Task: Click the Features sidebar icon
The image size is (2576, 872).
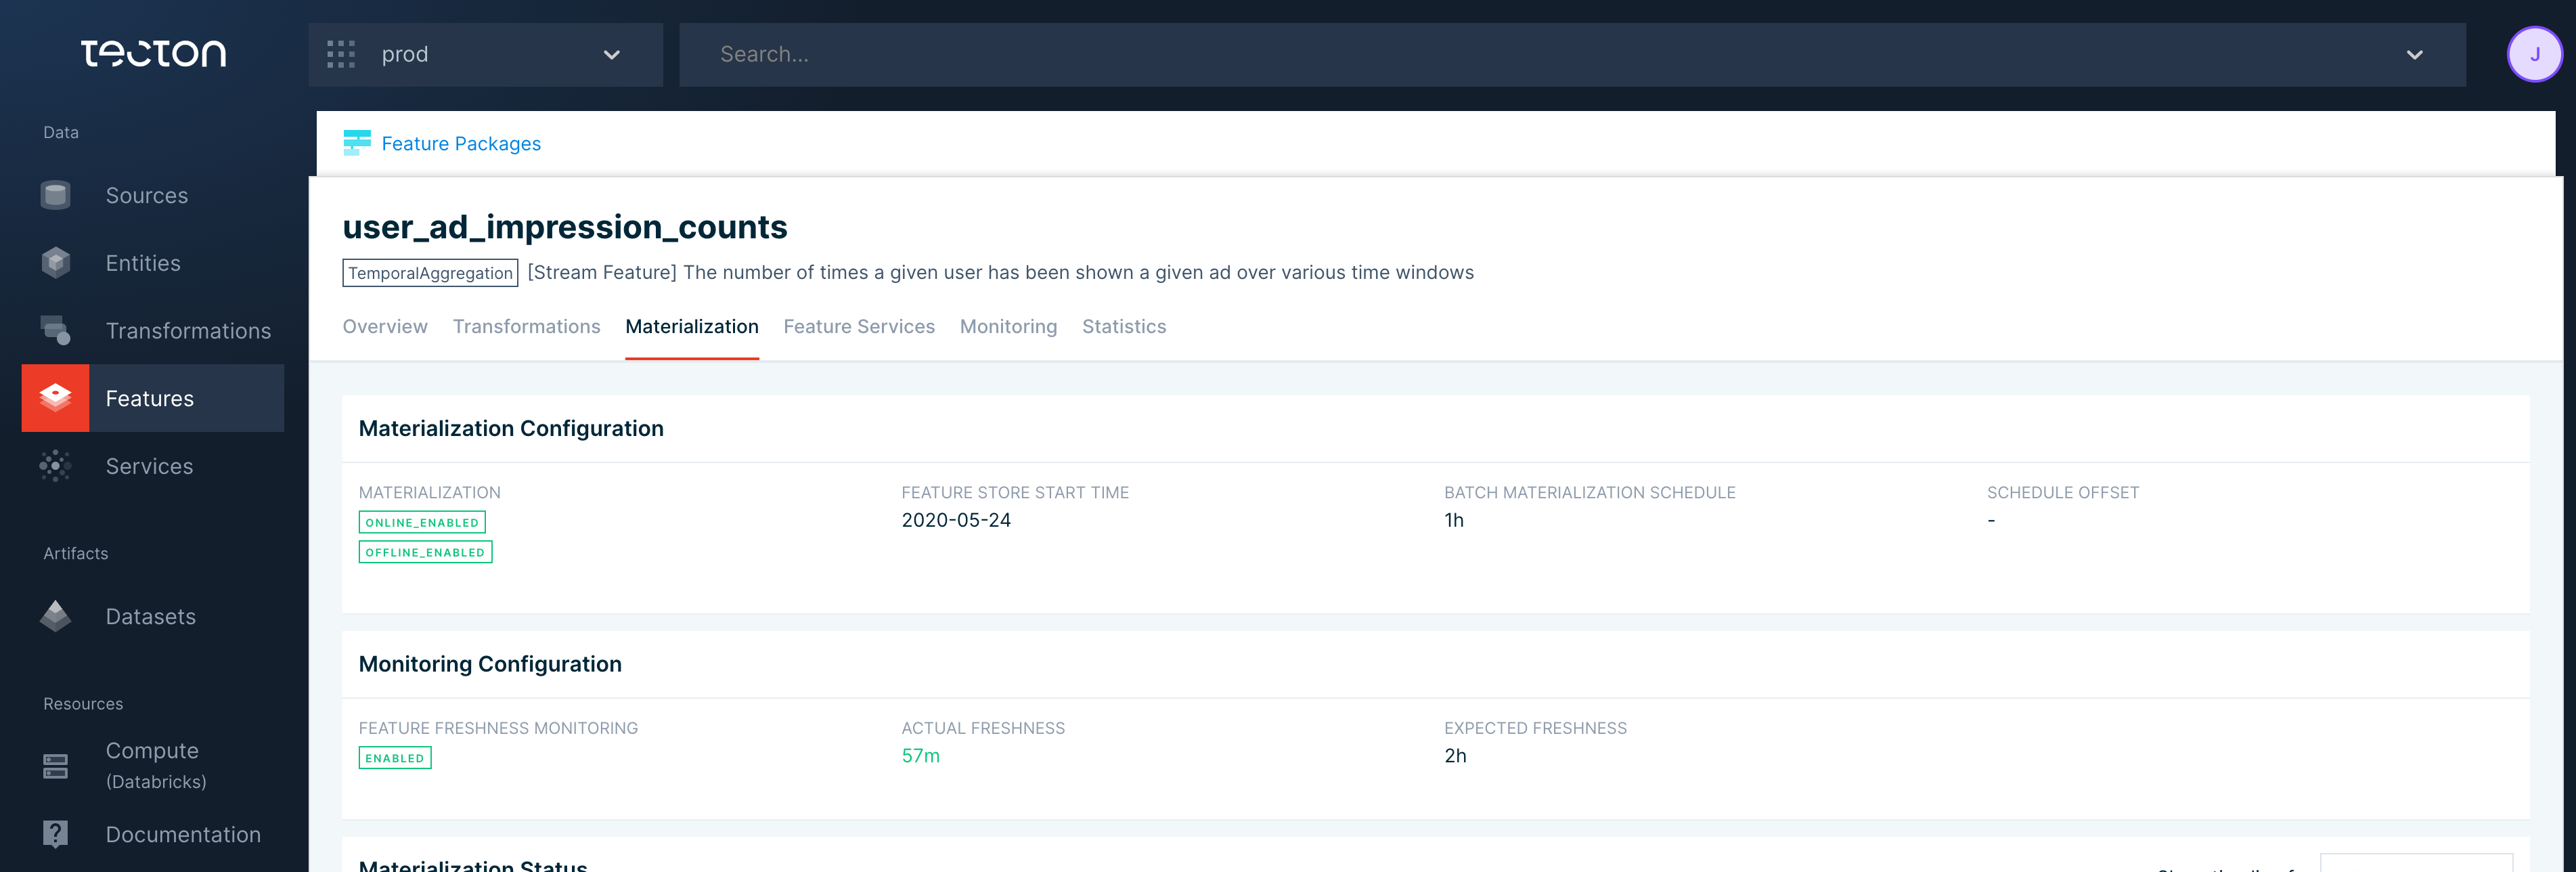Action: [x=58, y=397]
